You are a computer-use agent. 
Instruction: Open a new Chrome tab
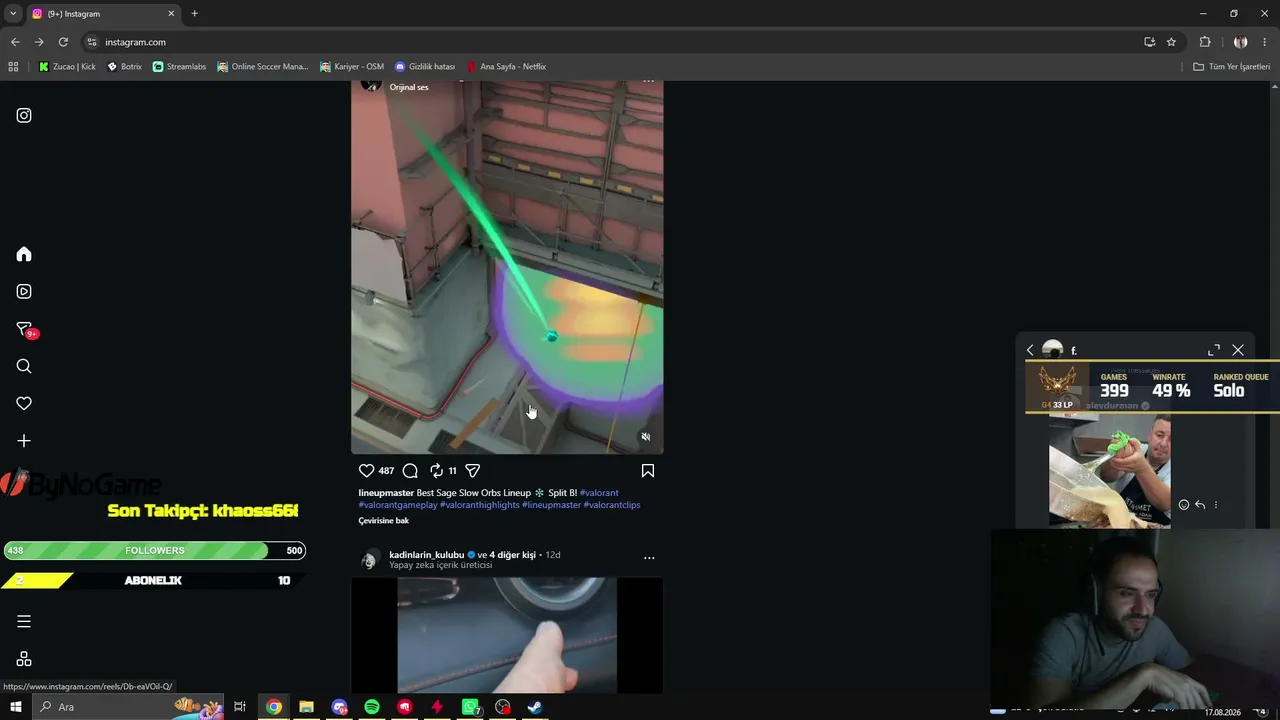click(x=194, y=13)
